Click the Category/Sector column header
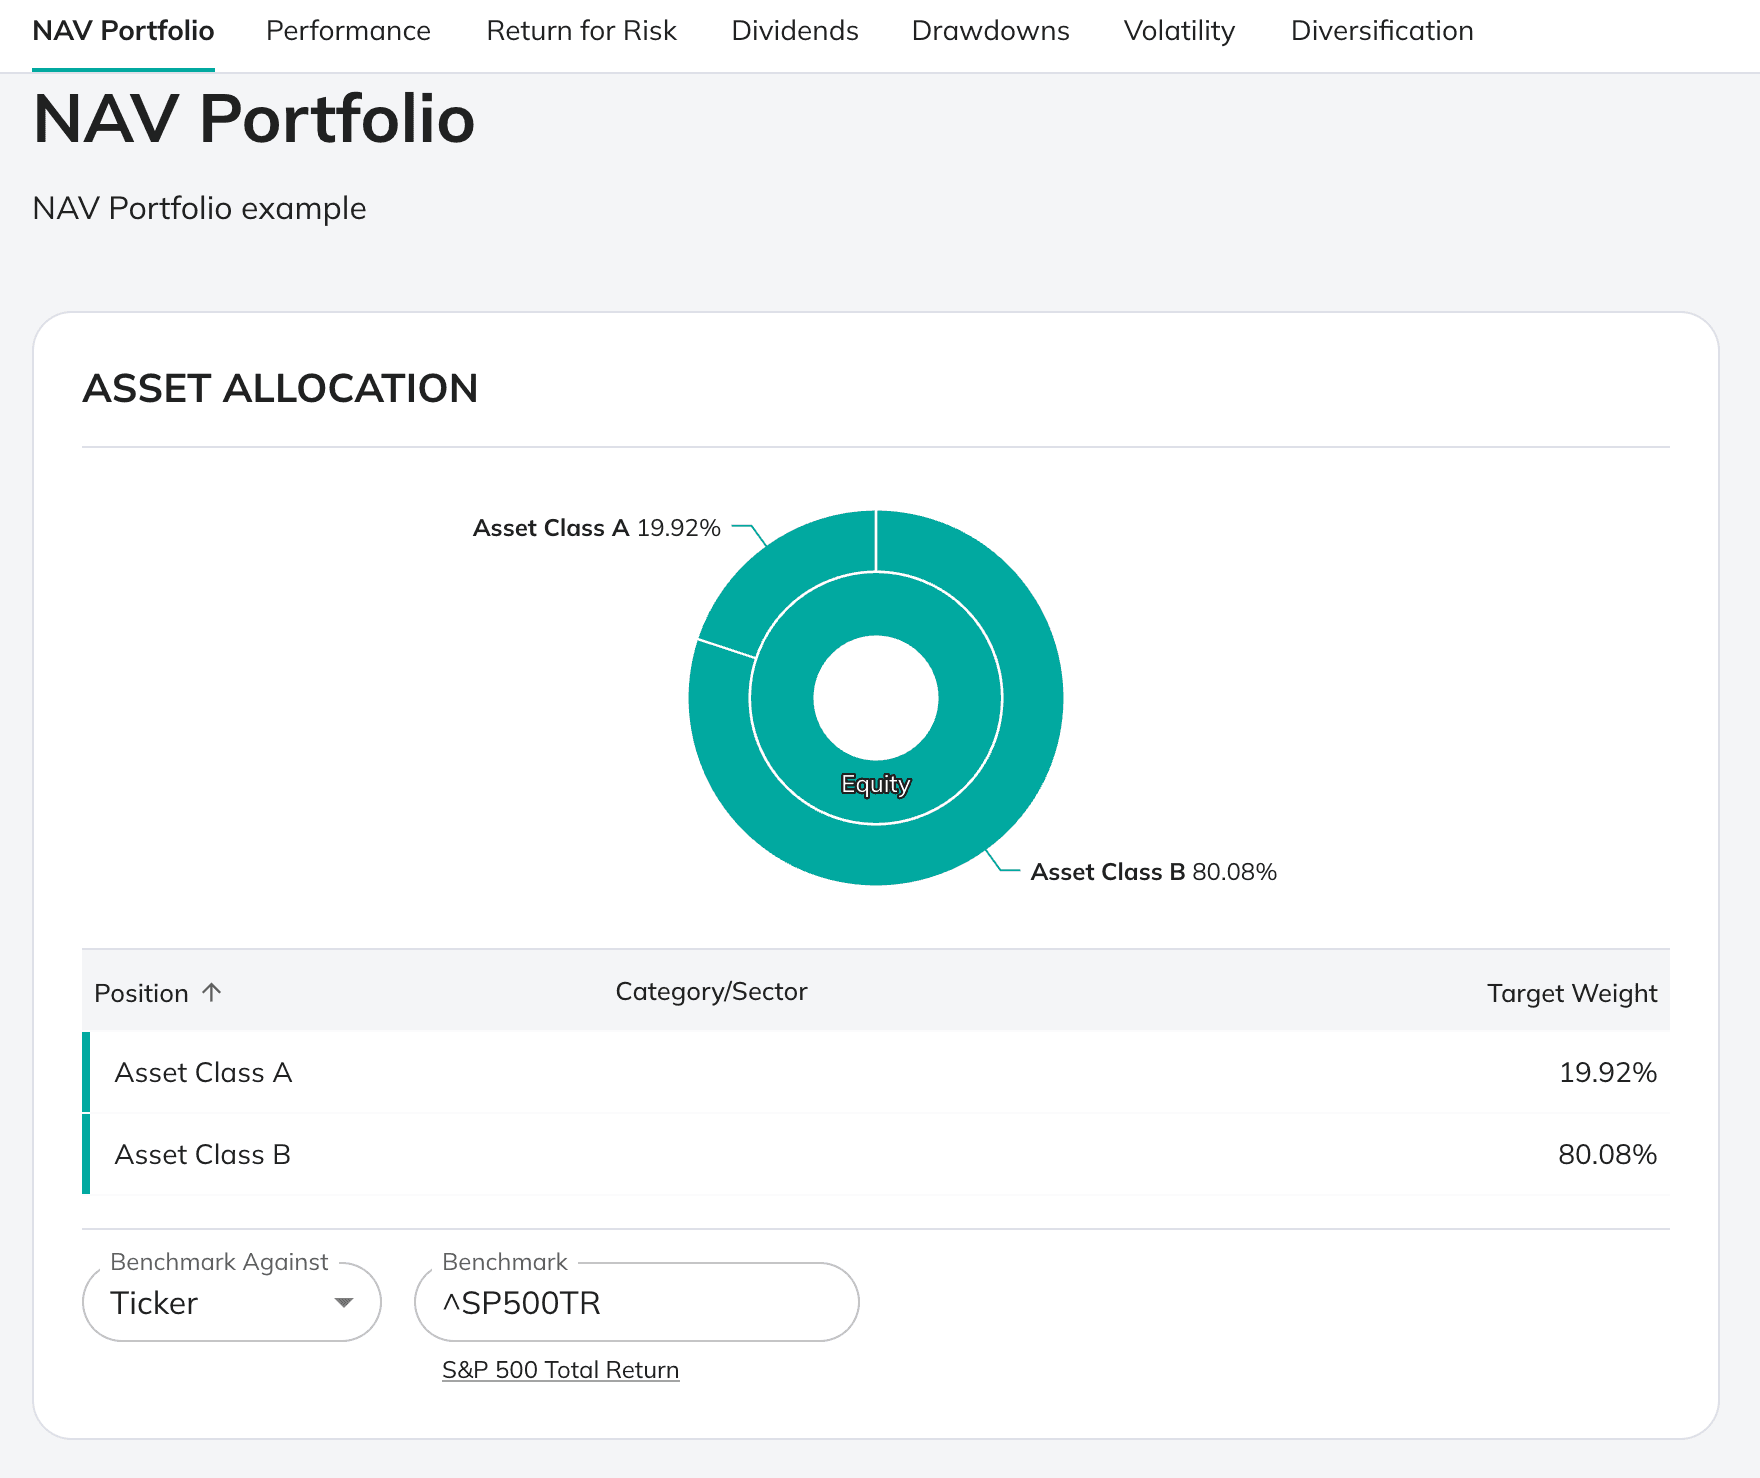The width and height of the screenshot is (1760, 1478). (x=711, y=991)
